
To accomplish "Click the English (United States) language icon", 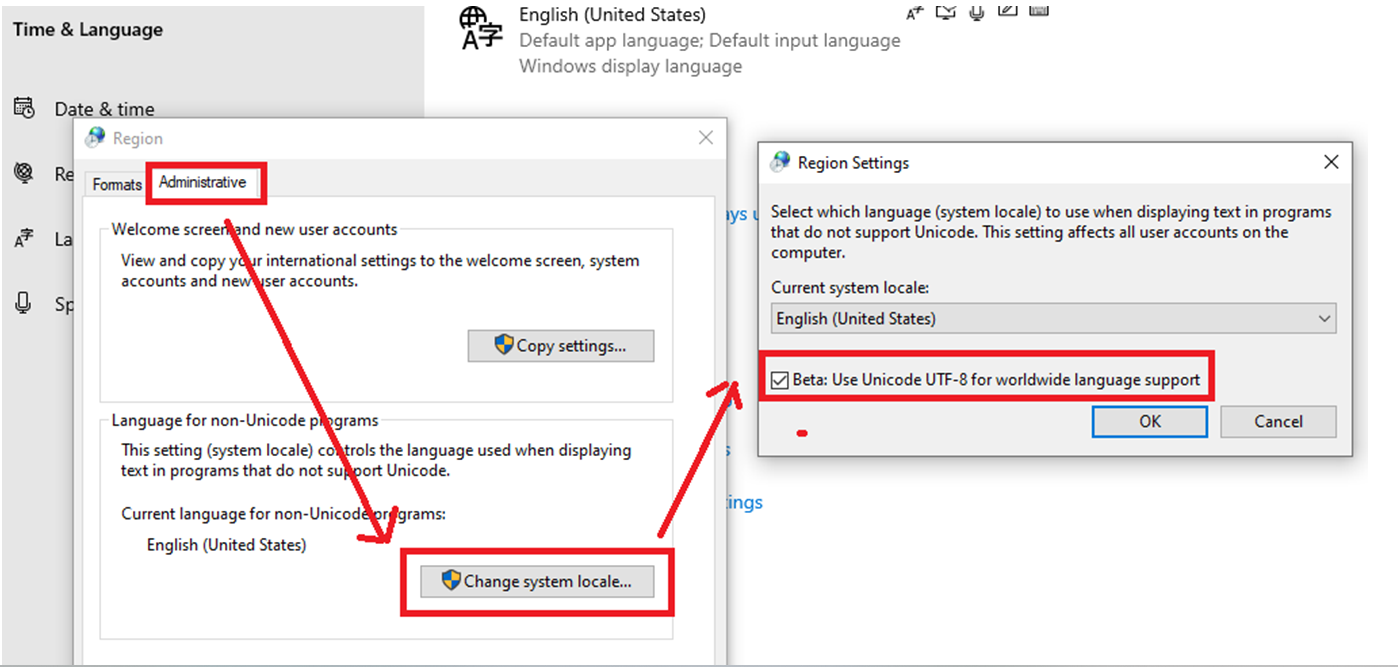I will pyautogui.click(x=481, y=27).
